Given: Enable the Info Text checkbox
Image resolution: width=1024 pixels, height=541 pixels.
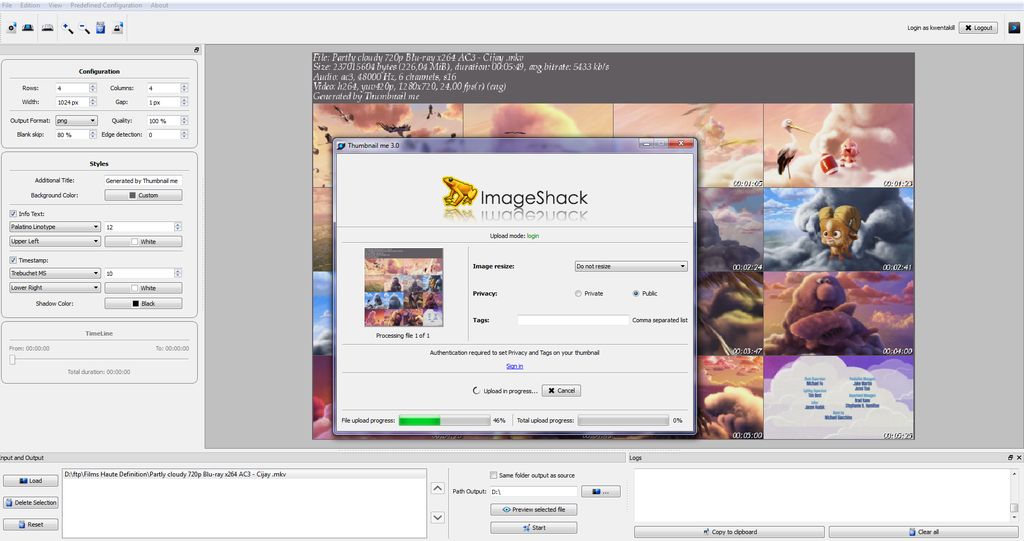Looking at the screenshot, I should [13, 214].
